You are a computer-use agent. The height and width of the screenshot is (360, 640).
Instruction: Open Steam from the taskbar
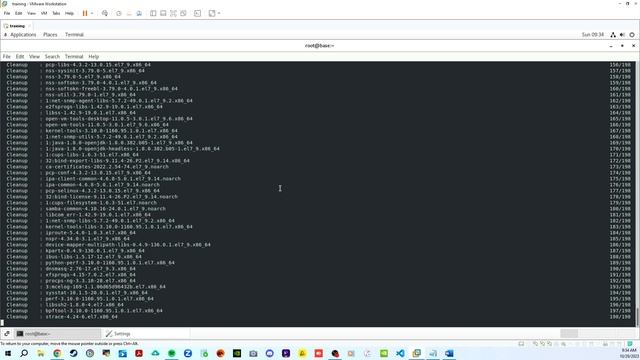(73, 353)
